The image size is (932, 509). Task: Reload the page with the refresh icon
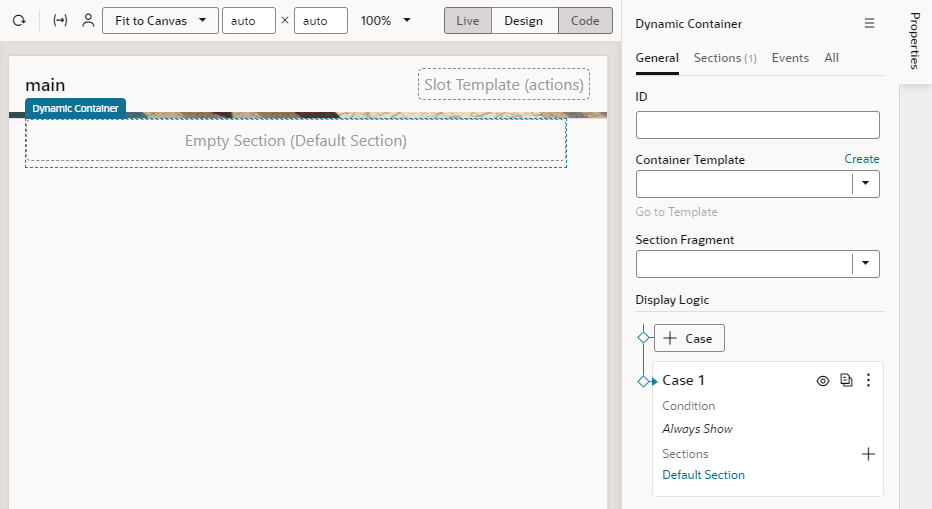(x=19, y=21)
